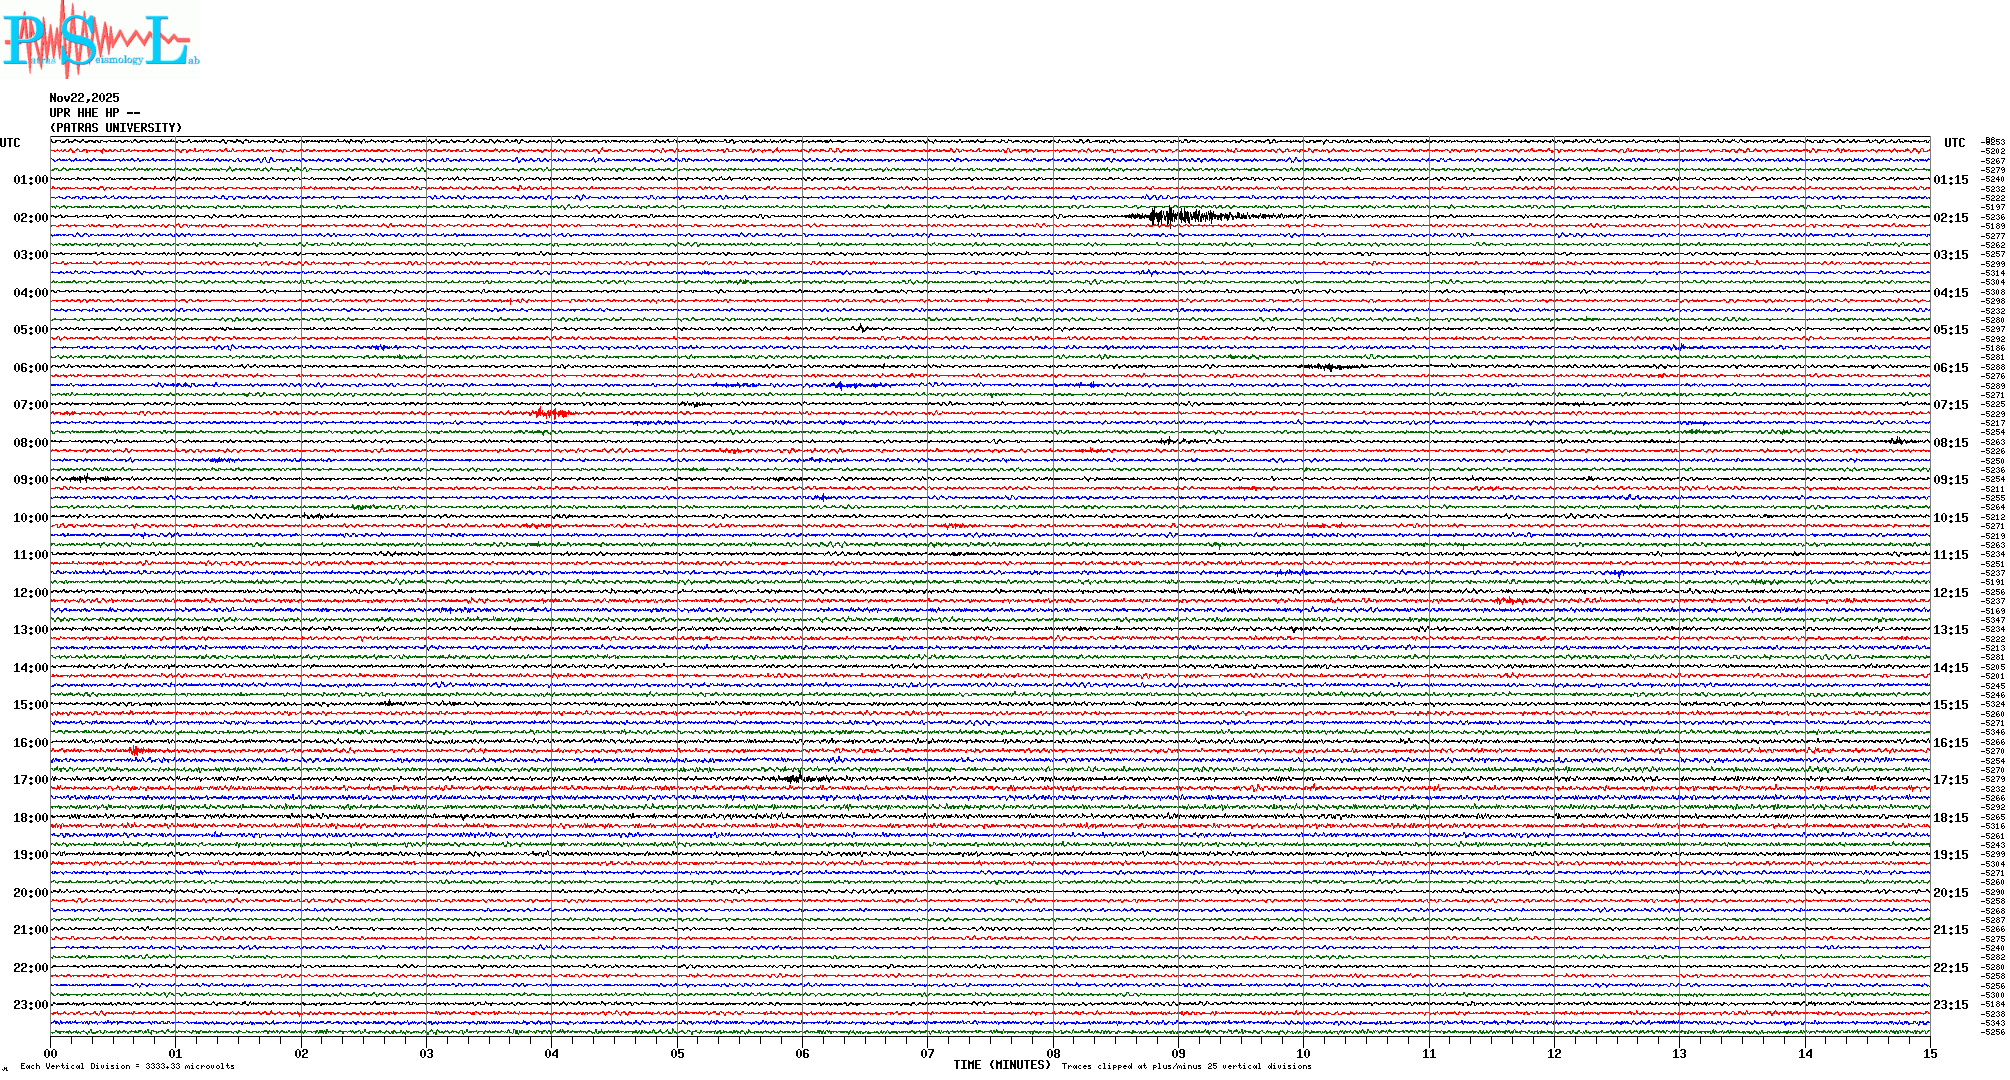The image size is (2010, 1080).
Task: Click minute marker 10 on bottom axis
Action: point(1303,1053)
